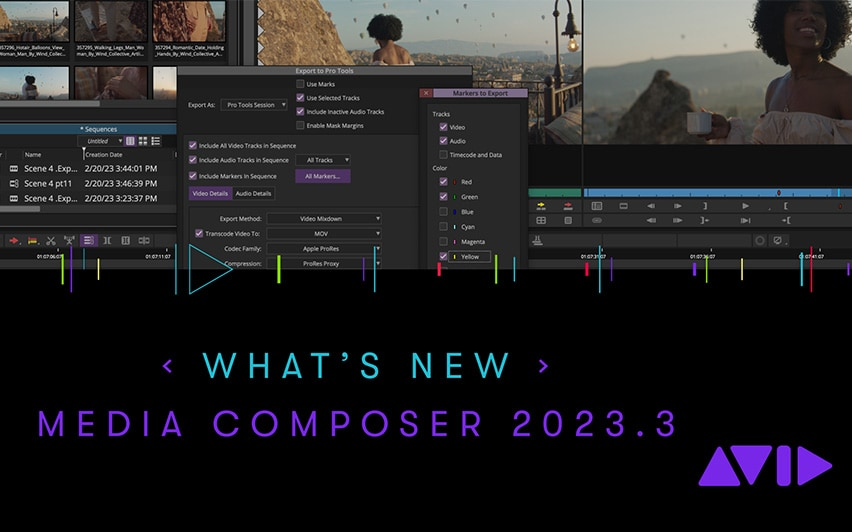This screenshot has width=852, height=532.
Task: Check Timecode and Data under Tracks
Action: coord(443,155)
